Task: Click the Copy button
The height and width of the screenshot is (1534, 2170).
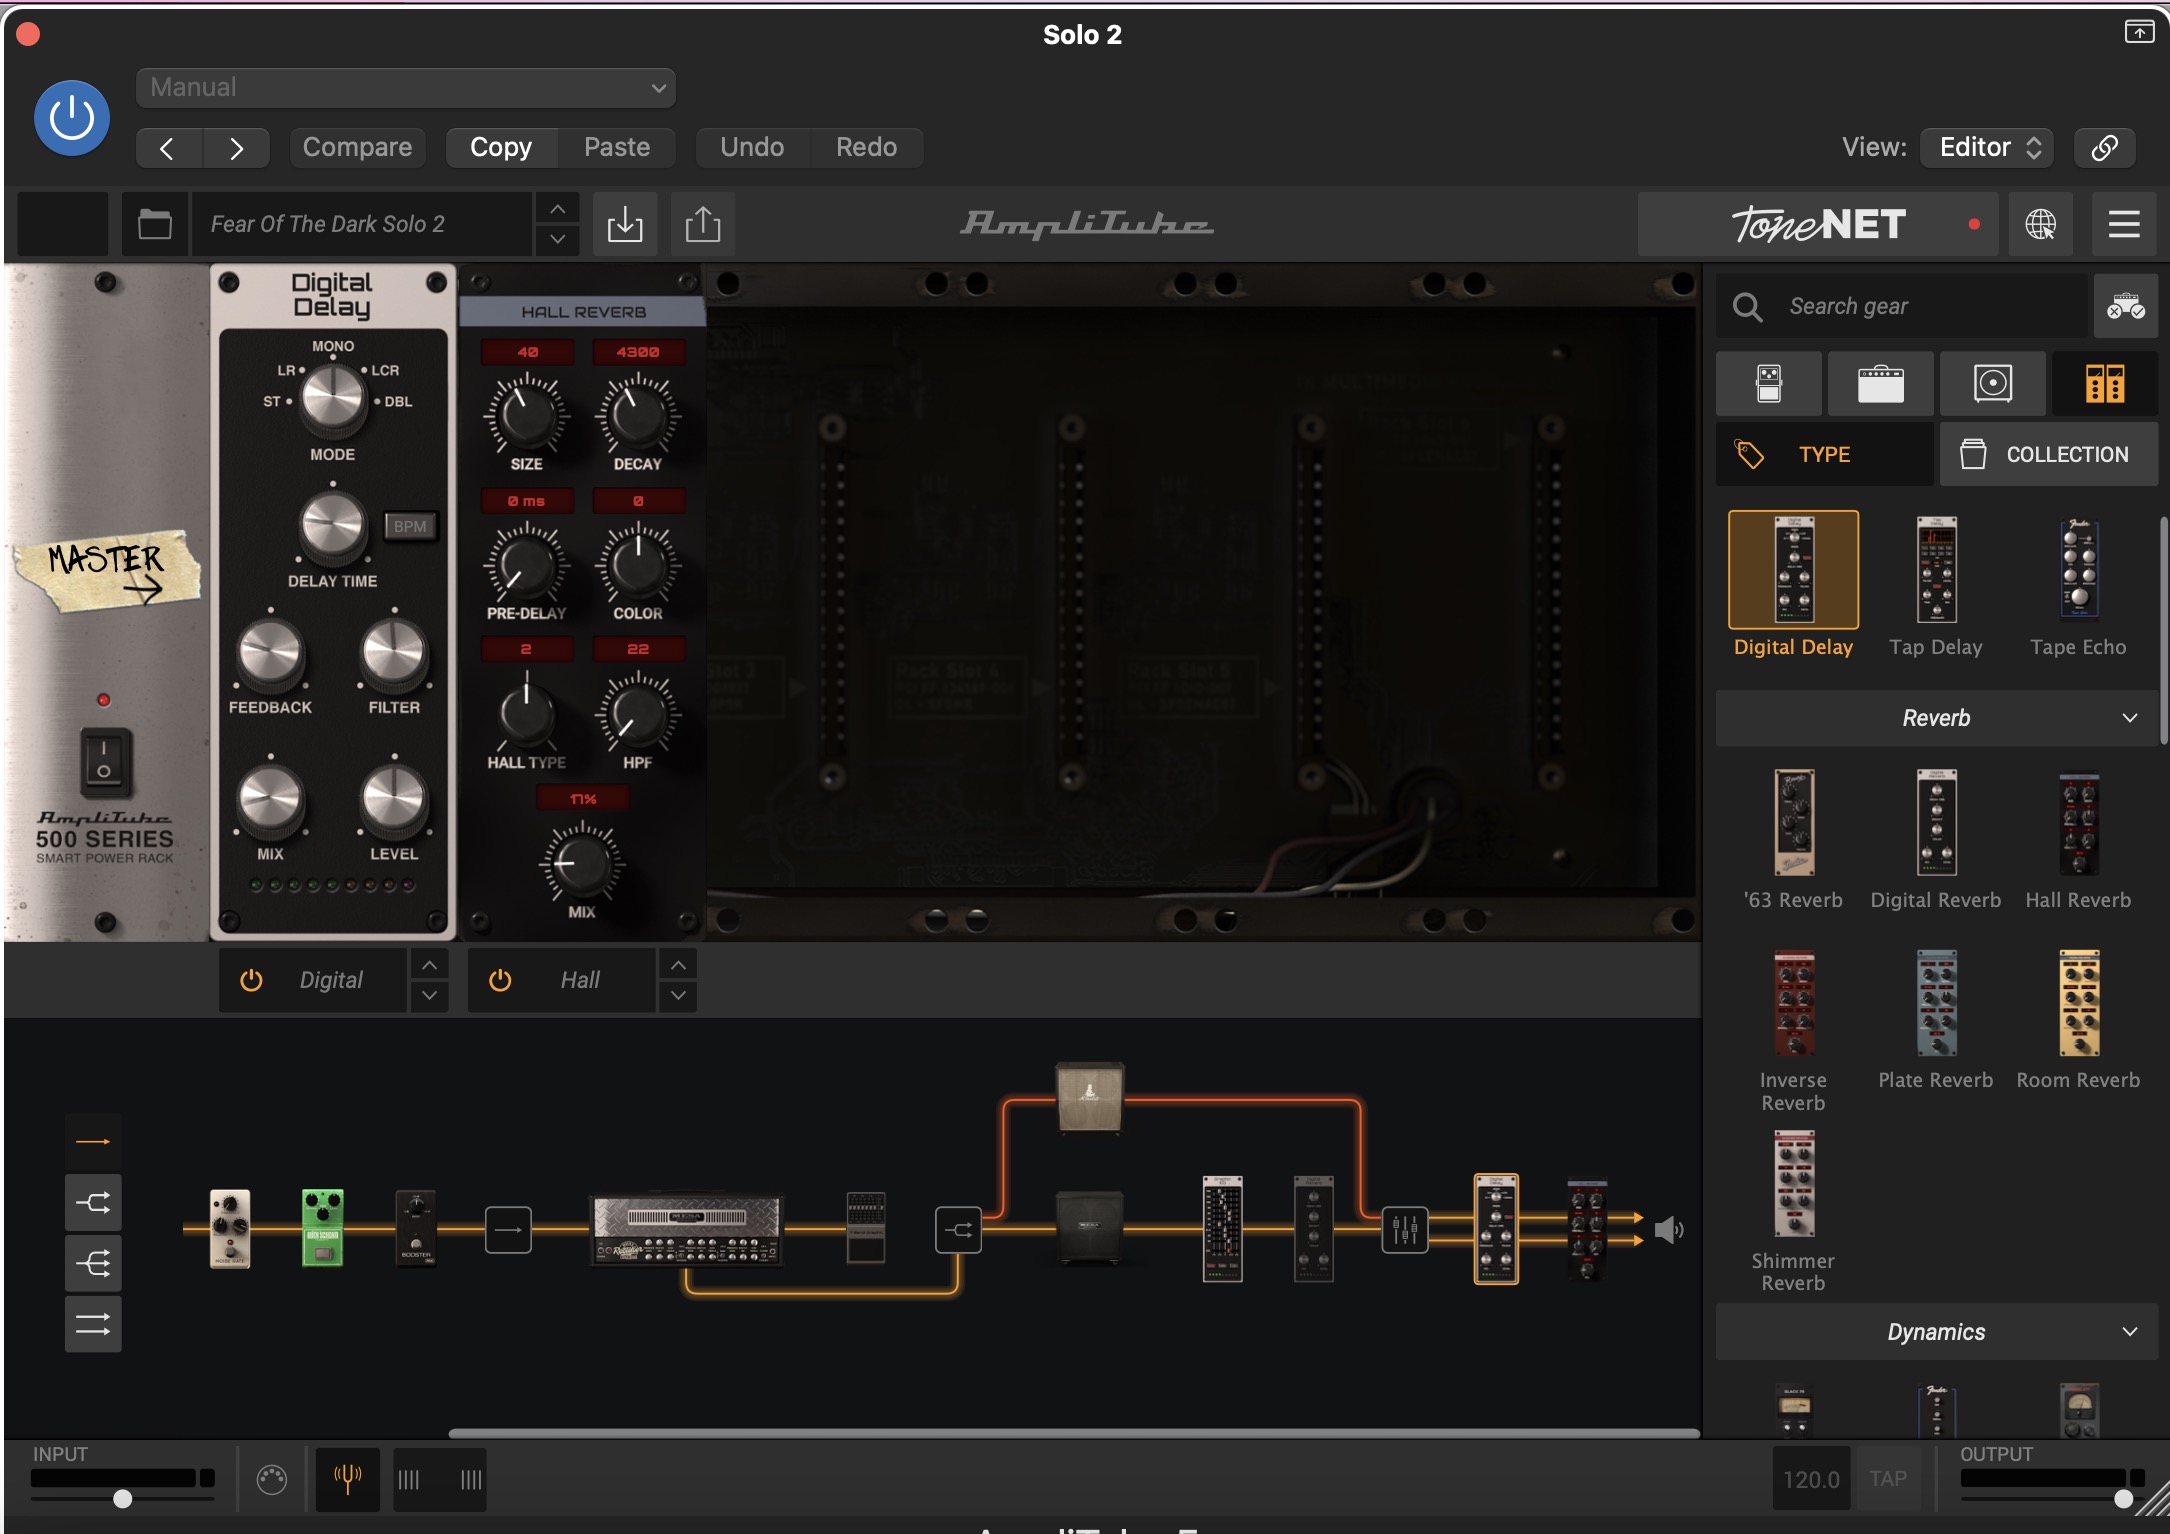Action: coord(501,147)
